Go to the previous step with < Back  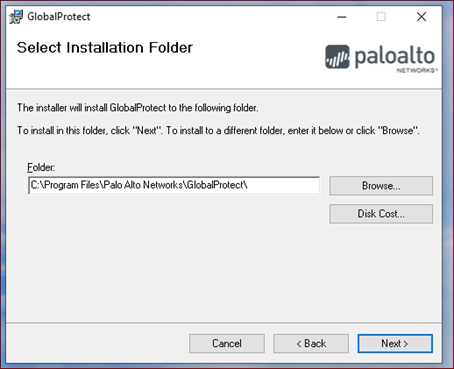pyautogui.click(x=311, y=343)
